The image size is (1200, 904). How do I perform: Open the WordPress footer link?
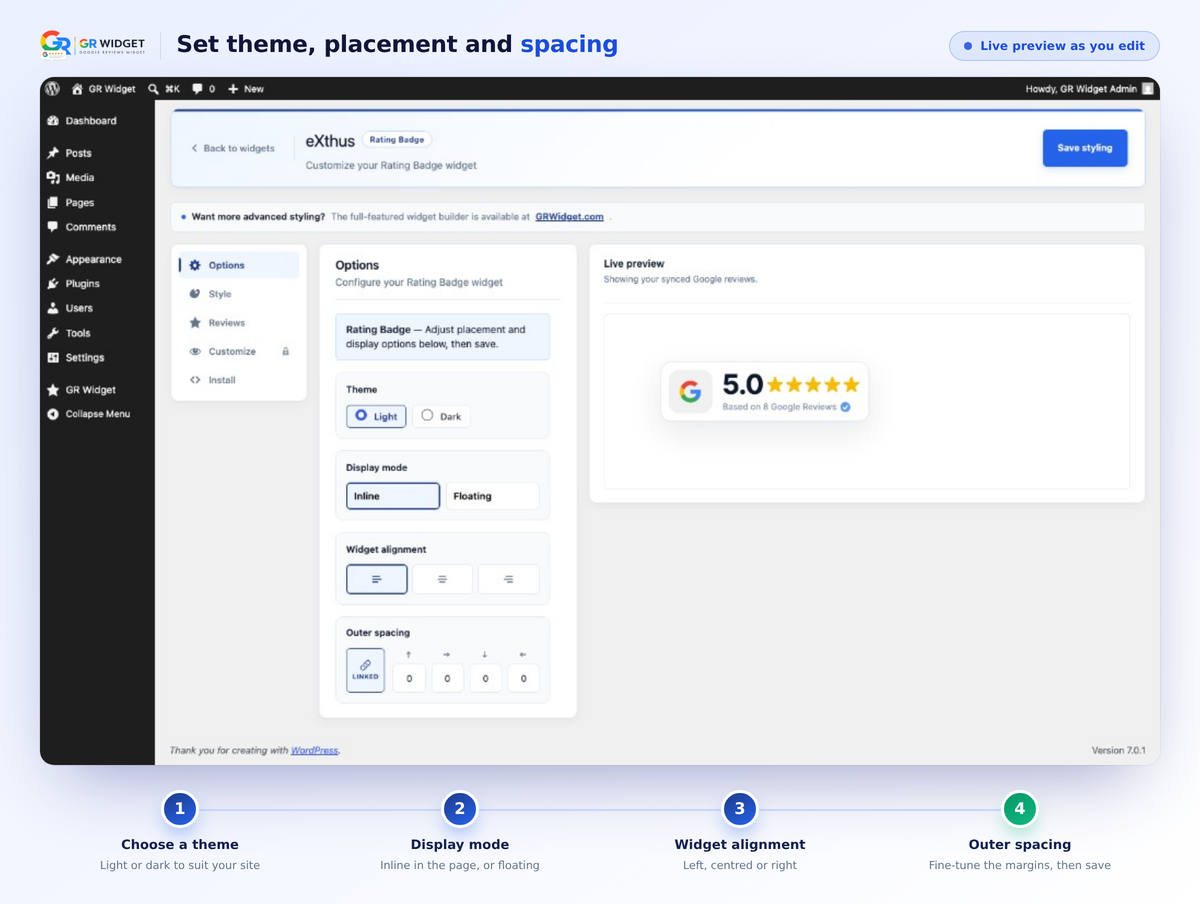tap(314, 750)
